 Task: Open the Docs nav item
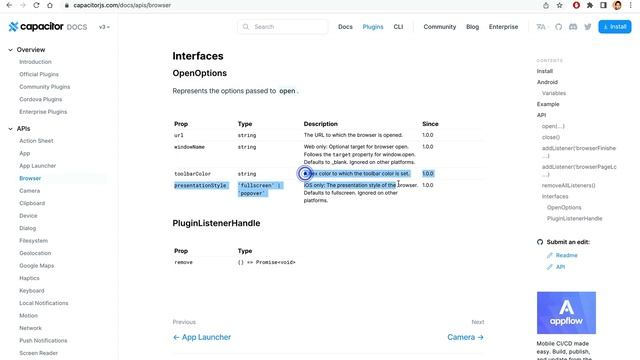(x=345, y=27)
